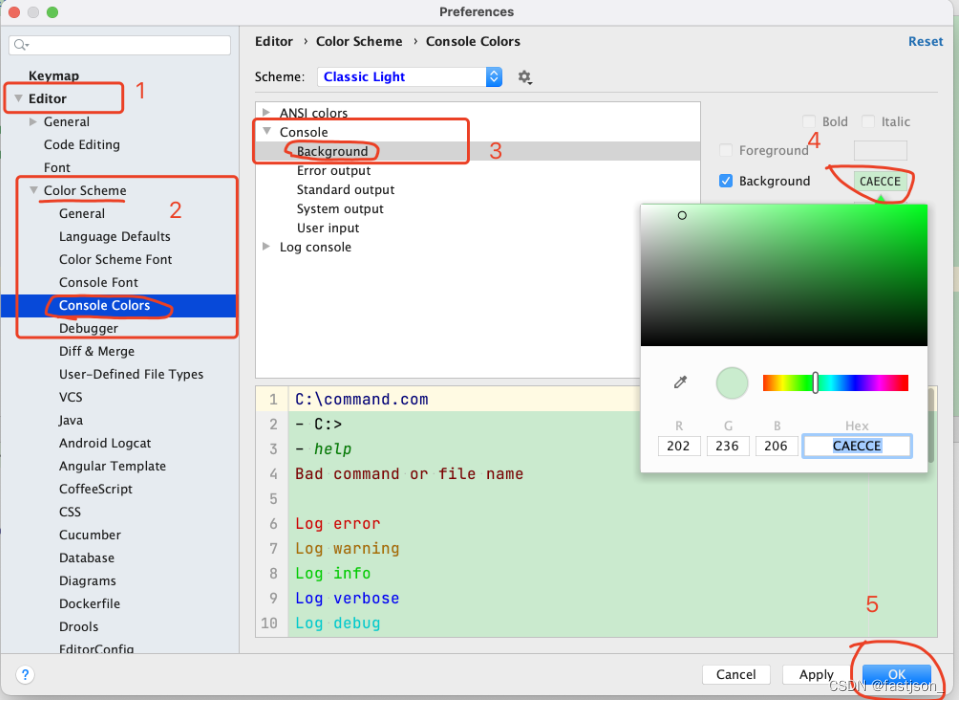Select Java color settings
The width and height of the screenshot is (960, 703).
(x=71, y=420)
